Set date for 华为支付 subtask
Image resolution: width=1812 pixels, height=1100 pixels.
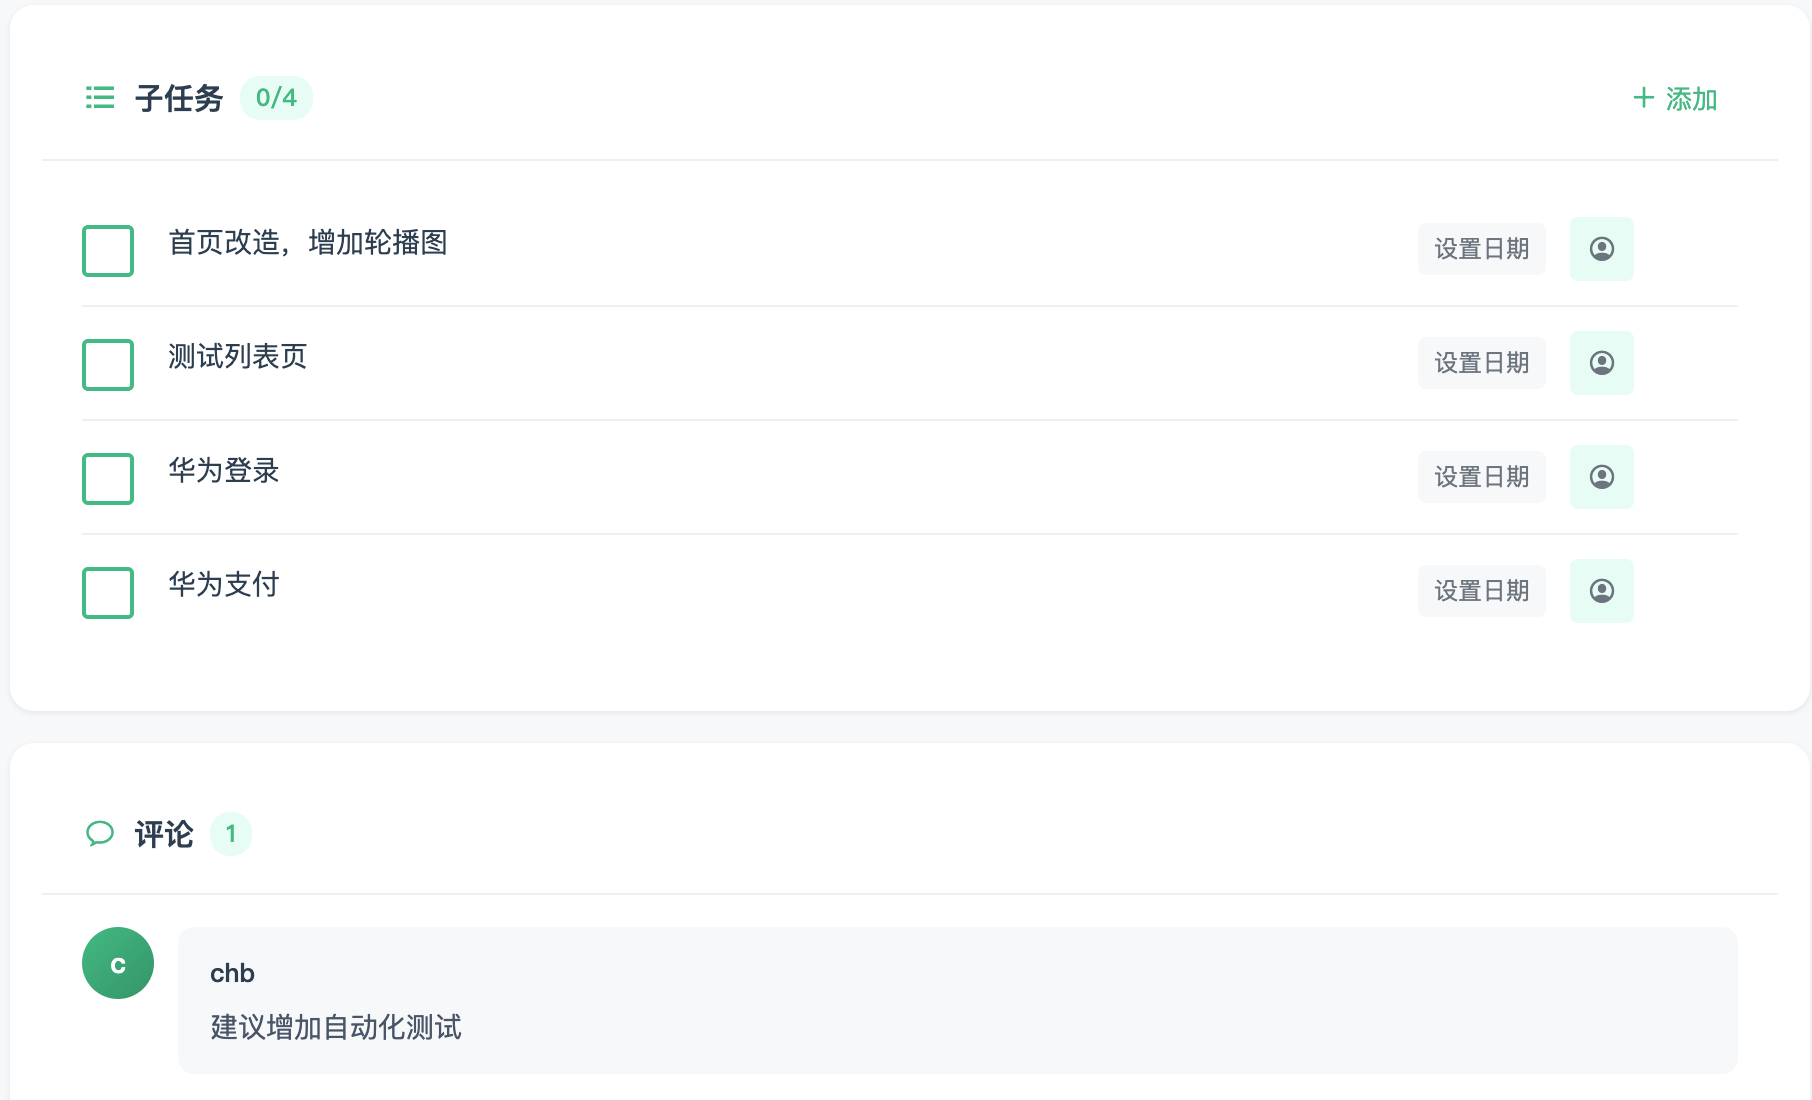(1481, 591)
